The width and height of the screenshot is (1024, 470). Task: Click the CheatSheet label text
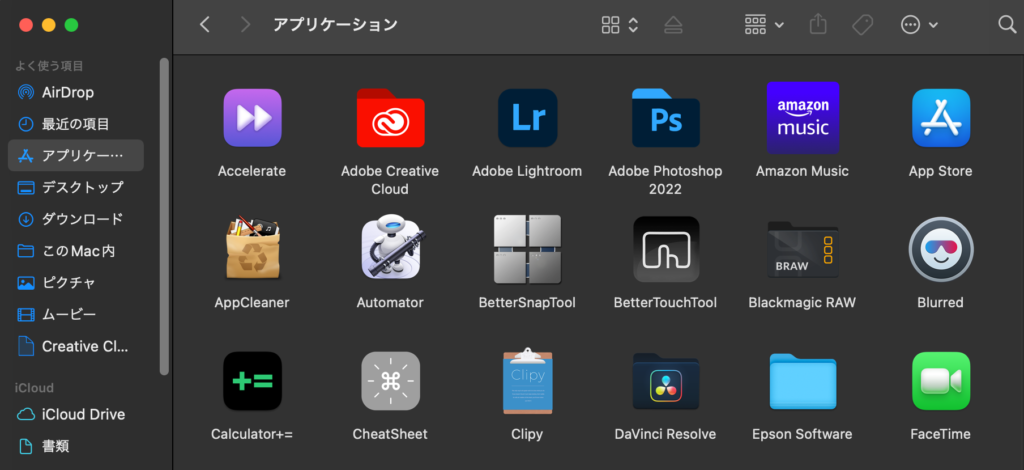[x=391, y=434]
